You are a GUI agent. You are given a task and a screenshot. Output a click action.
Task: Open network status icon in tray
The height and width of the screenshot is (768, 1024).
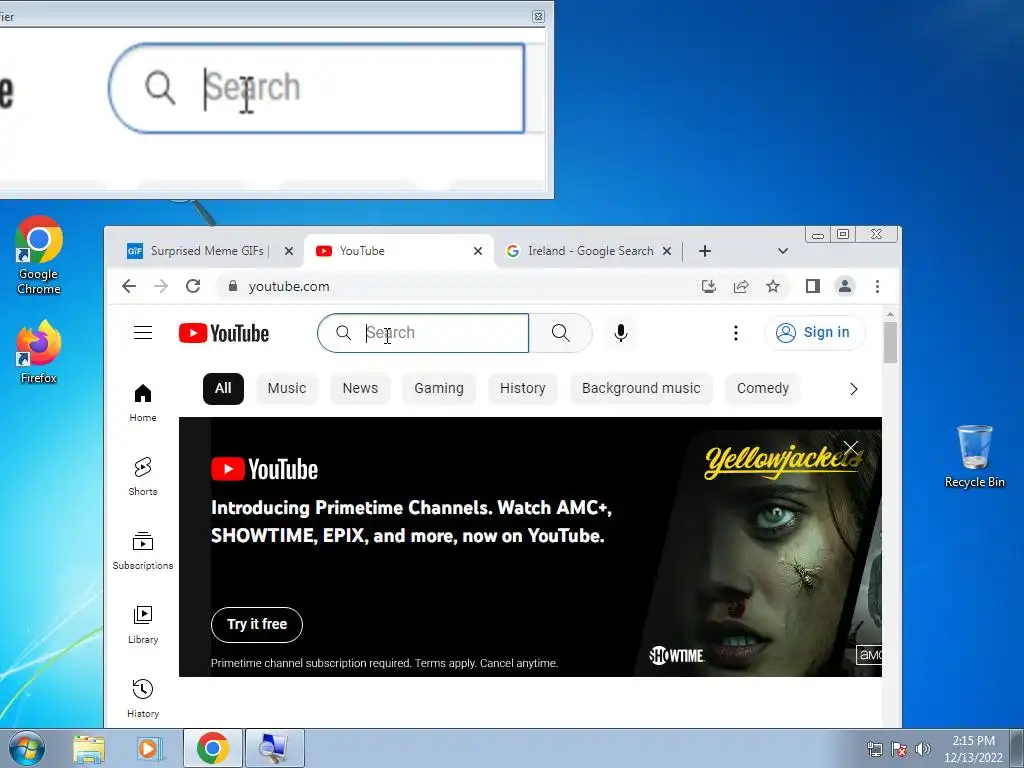click(x=875, y=748)
